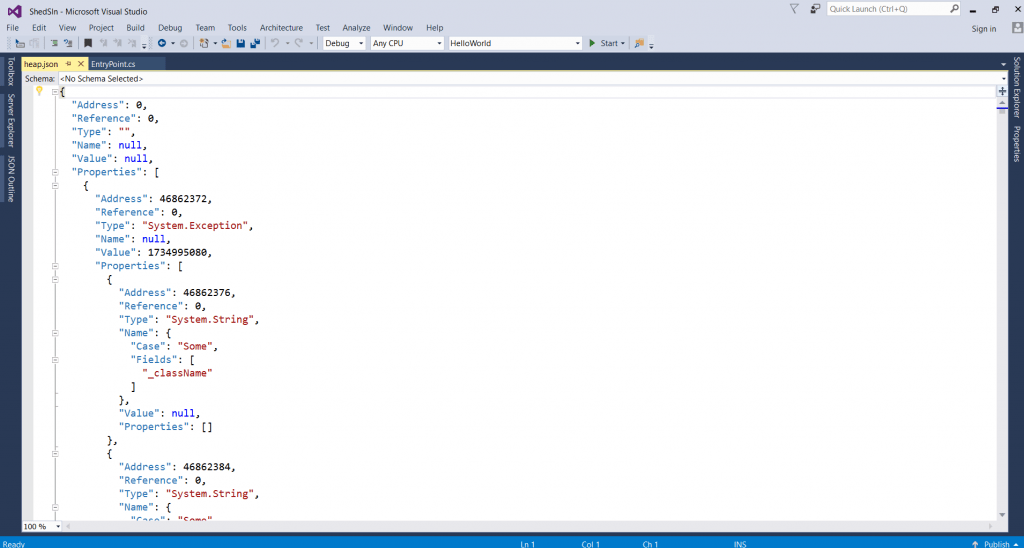
Task: Collapse the "Fields": [ array containing _className
Action: coord(55,359)
